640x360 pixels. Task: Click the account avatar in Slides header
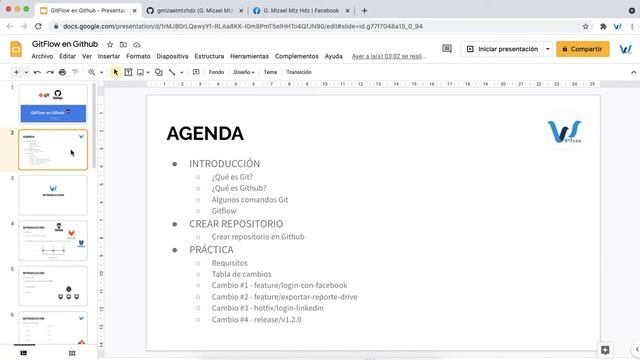[x=625, y=49]
